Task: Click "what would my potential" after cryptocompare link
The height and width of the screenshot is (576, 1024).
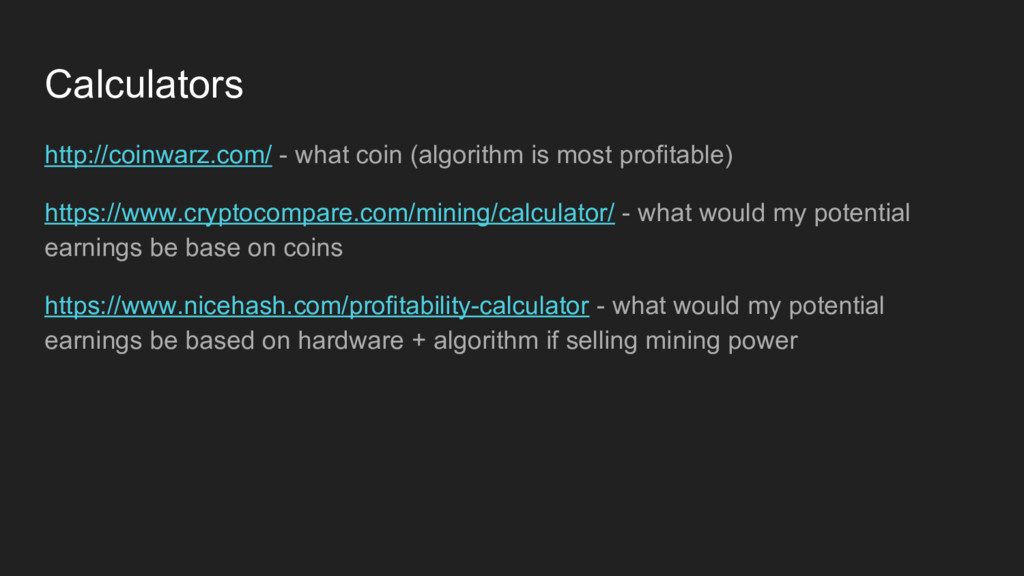Action: [x=773, y=214]
